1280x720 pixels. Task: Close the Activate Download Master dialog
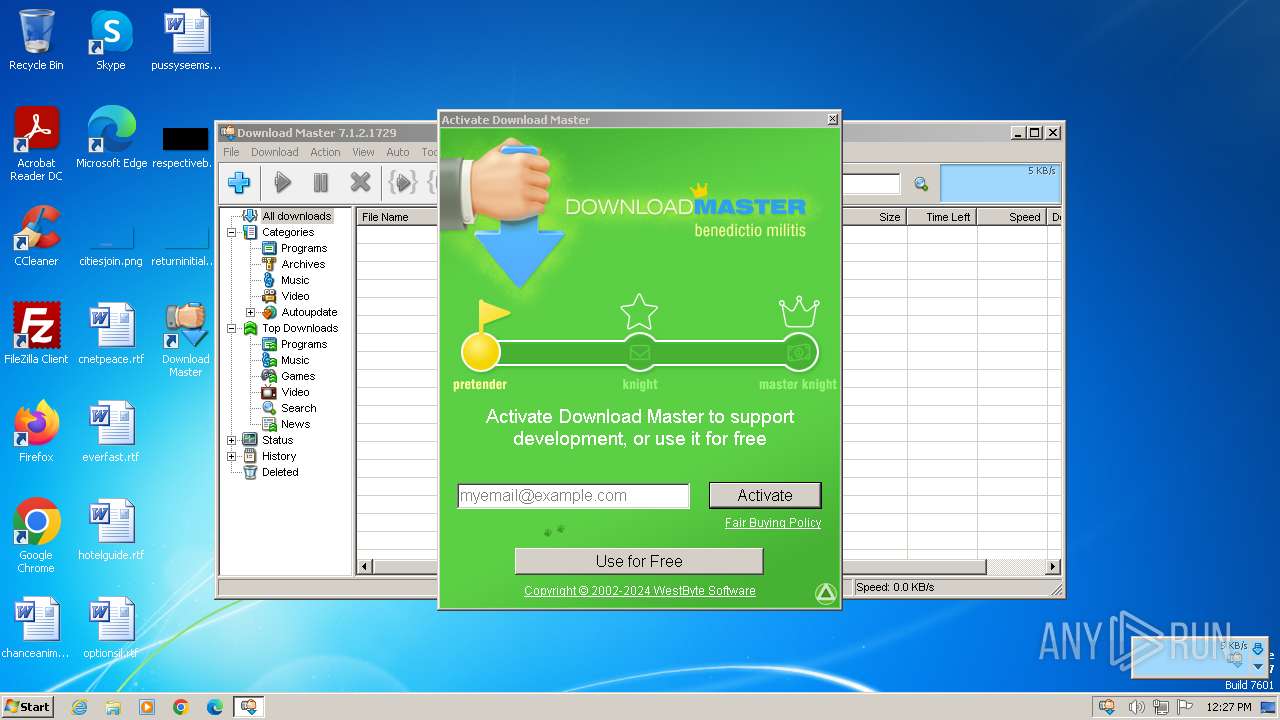(832, 120)
